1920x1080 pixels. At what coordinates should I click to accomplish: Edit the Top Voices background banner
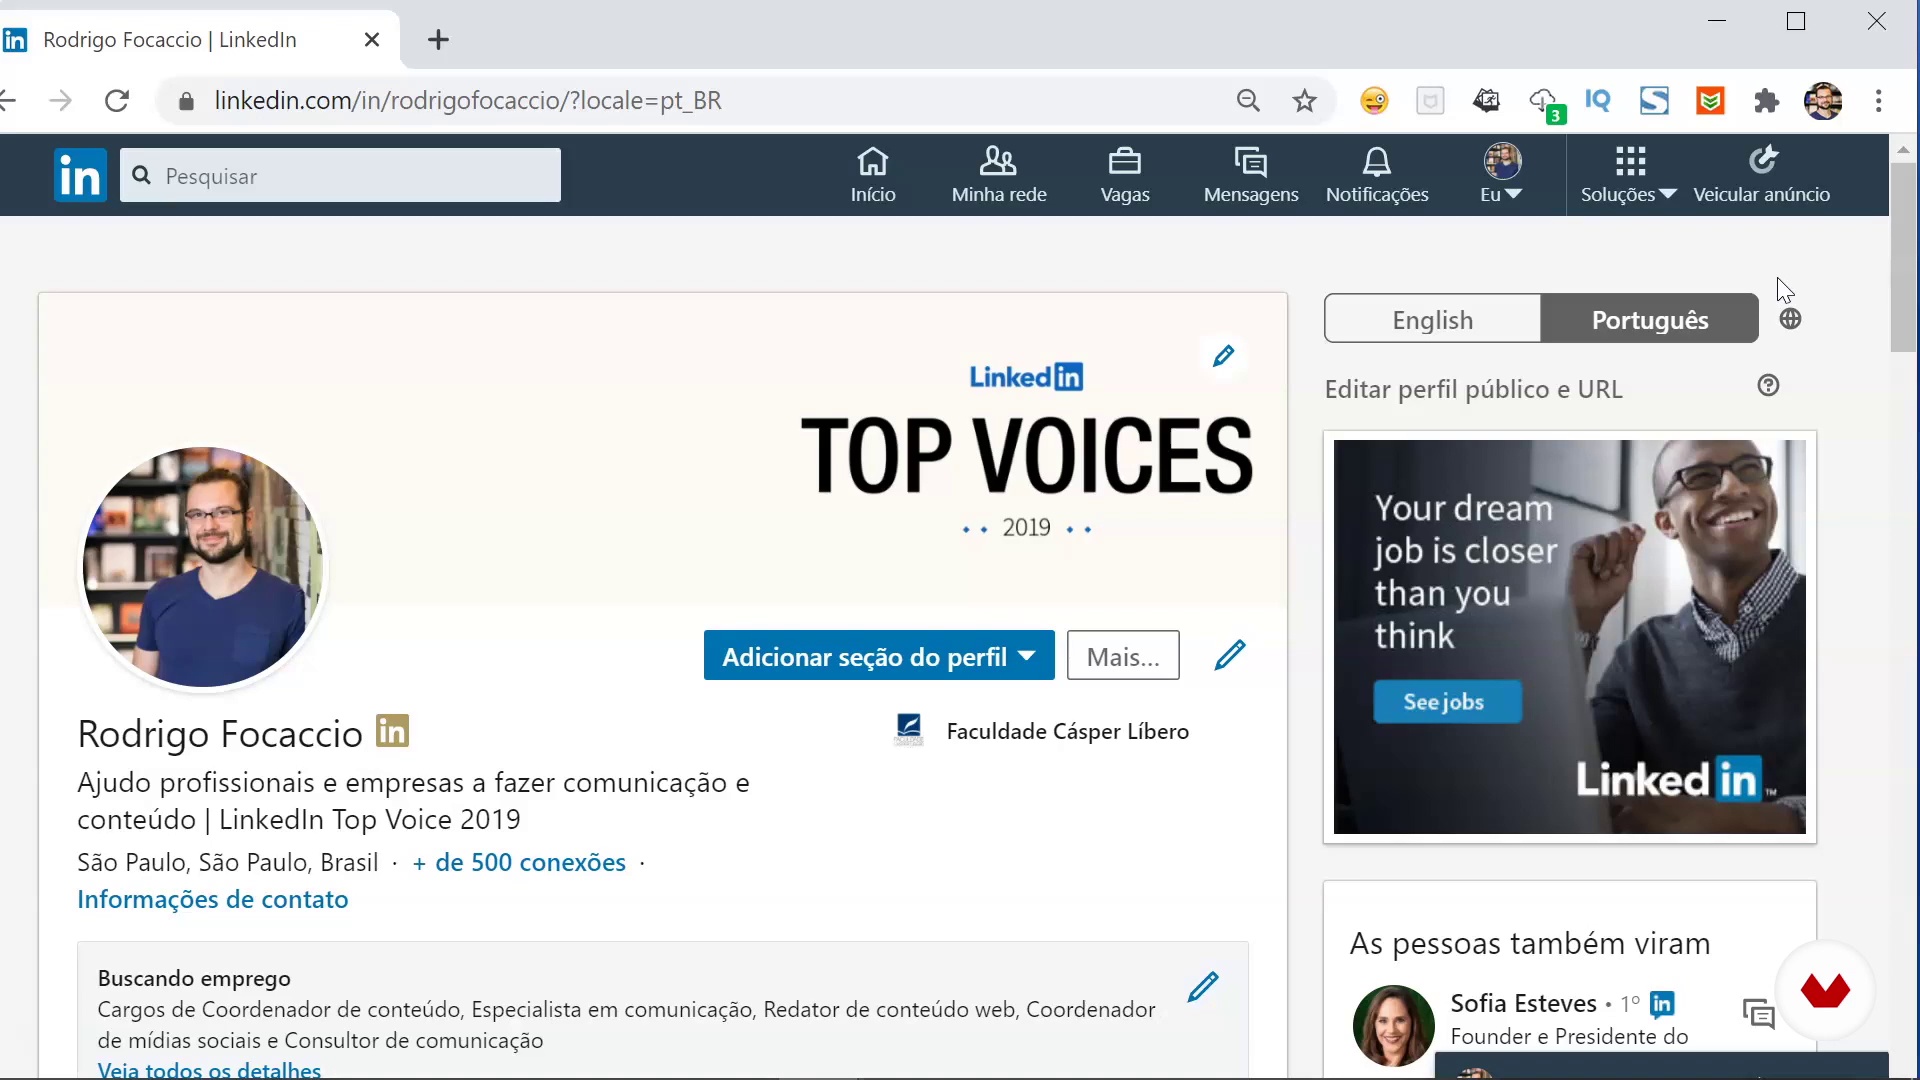[1223, 356]
